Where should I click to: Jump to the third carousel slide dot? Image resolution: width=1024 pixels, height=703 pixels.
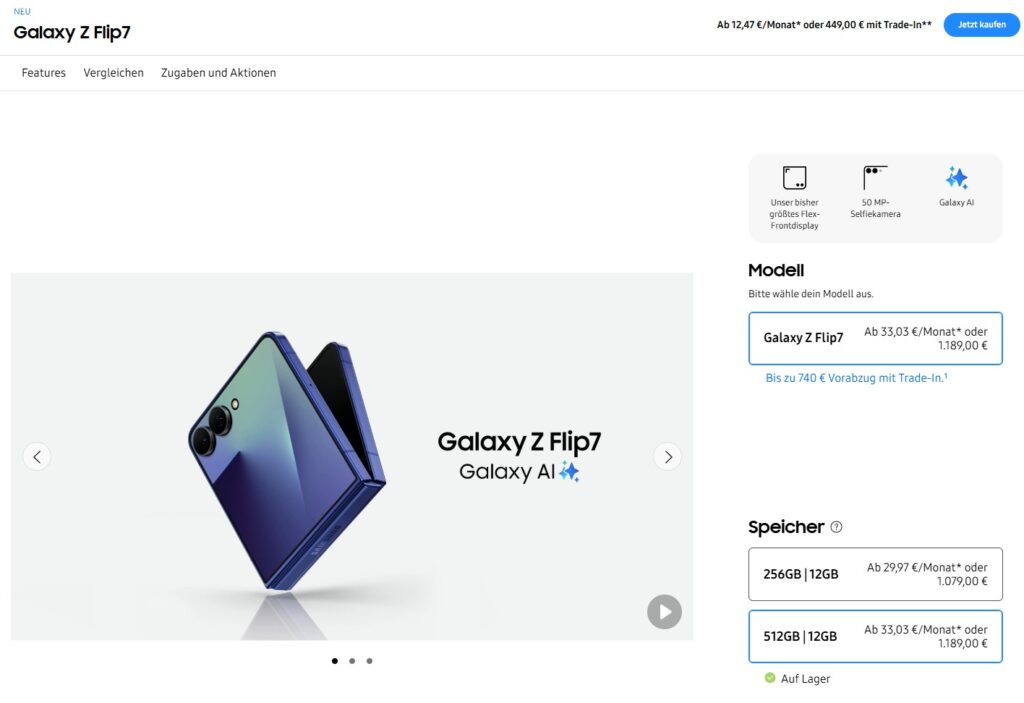click(369, 661)
